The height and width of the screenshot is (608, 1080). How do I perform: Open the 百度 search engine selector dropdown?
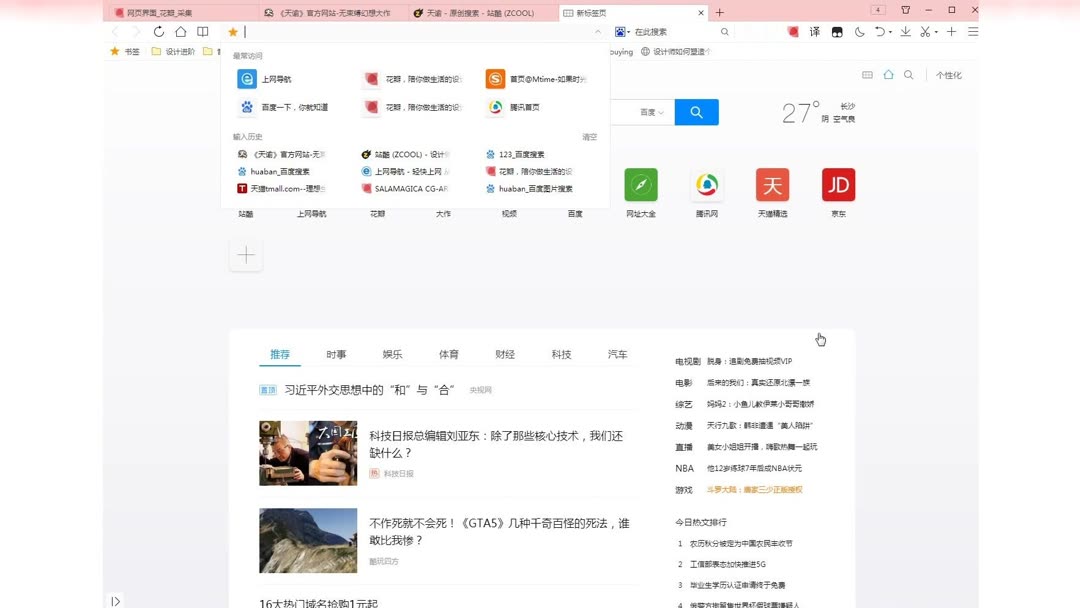(651, 112)
